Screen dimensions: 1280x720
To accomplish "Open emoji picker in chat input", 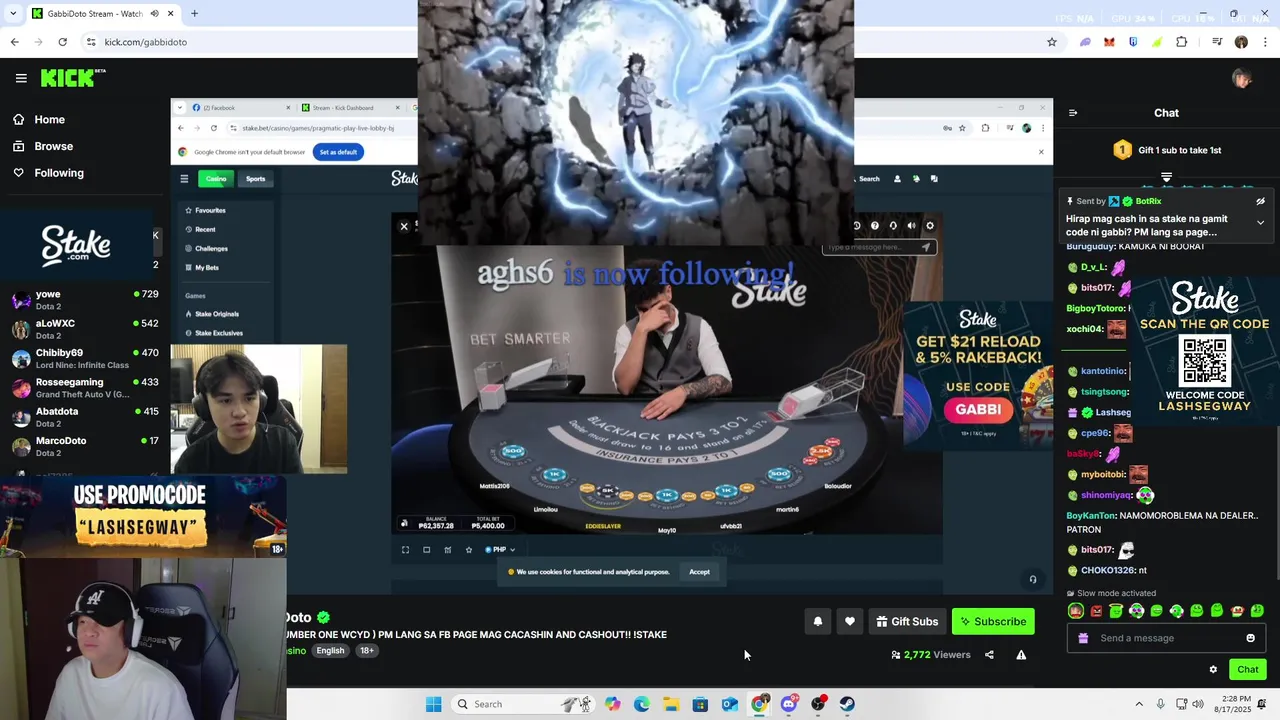I will pyautogui.click(x=1250, y=638).
